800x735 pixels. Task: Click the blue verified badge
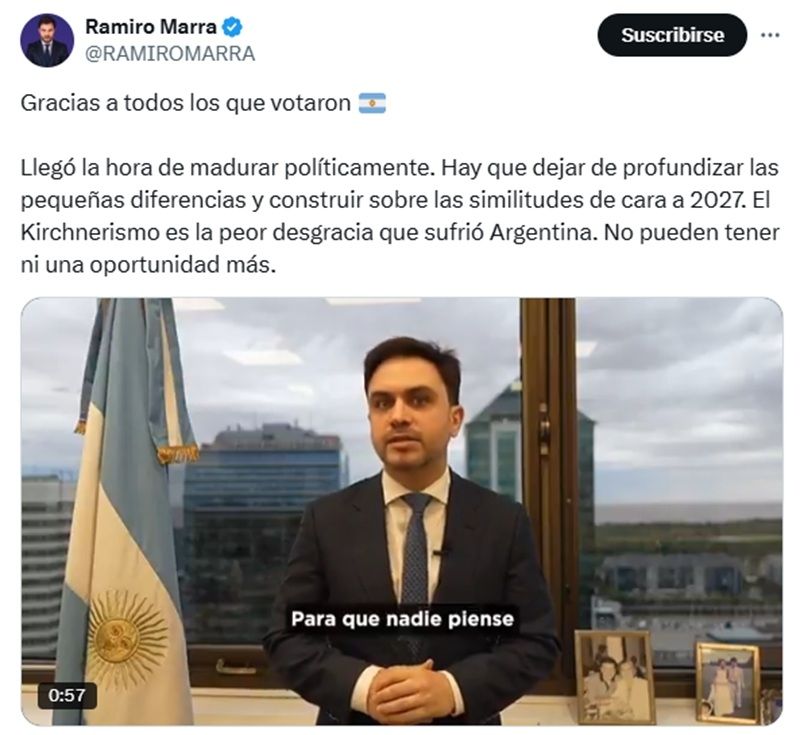(x=232, y=27)
